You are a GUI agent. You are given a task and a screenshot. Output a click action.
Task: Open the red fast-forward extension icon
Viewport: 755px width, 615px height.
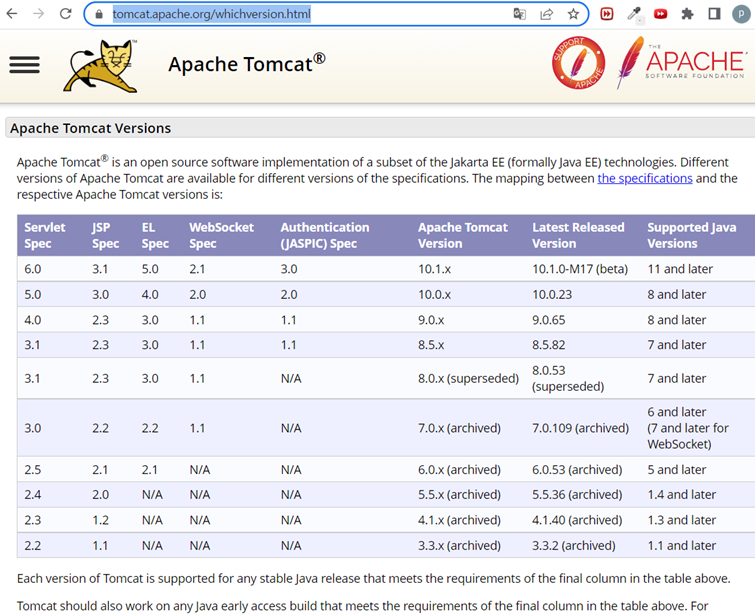(607, 14)
